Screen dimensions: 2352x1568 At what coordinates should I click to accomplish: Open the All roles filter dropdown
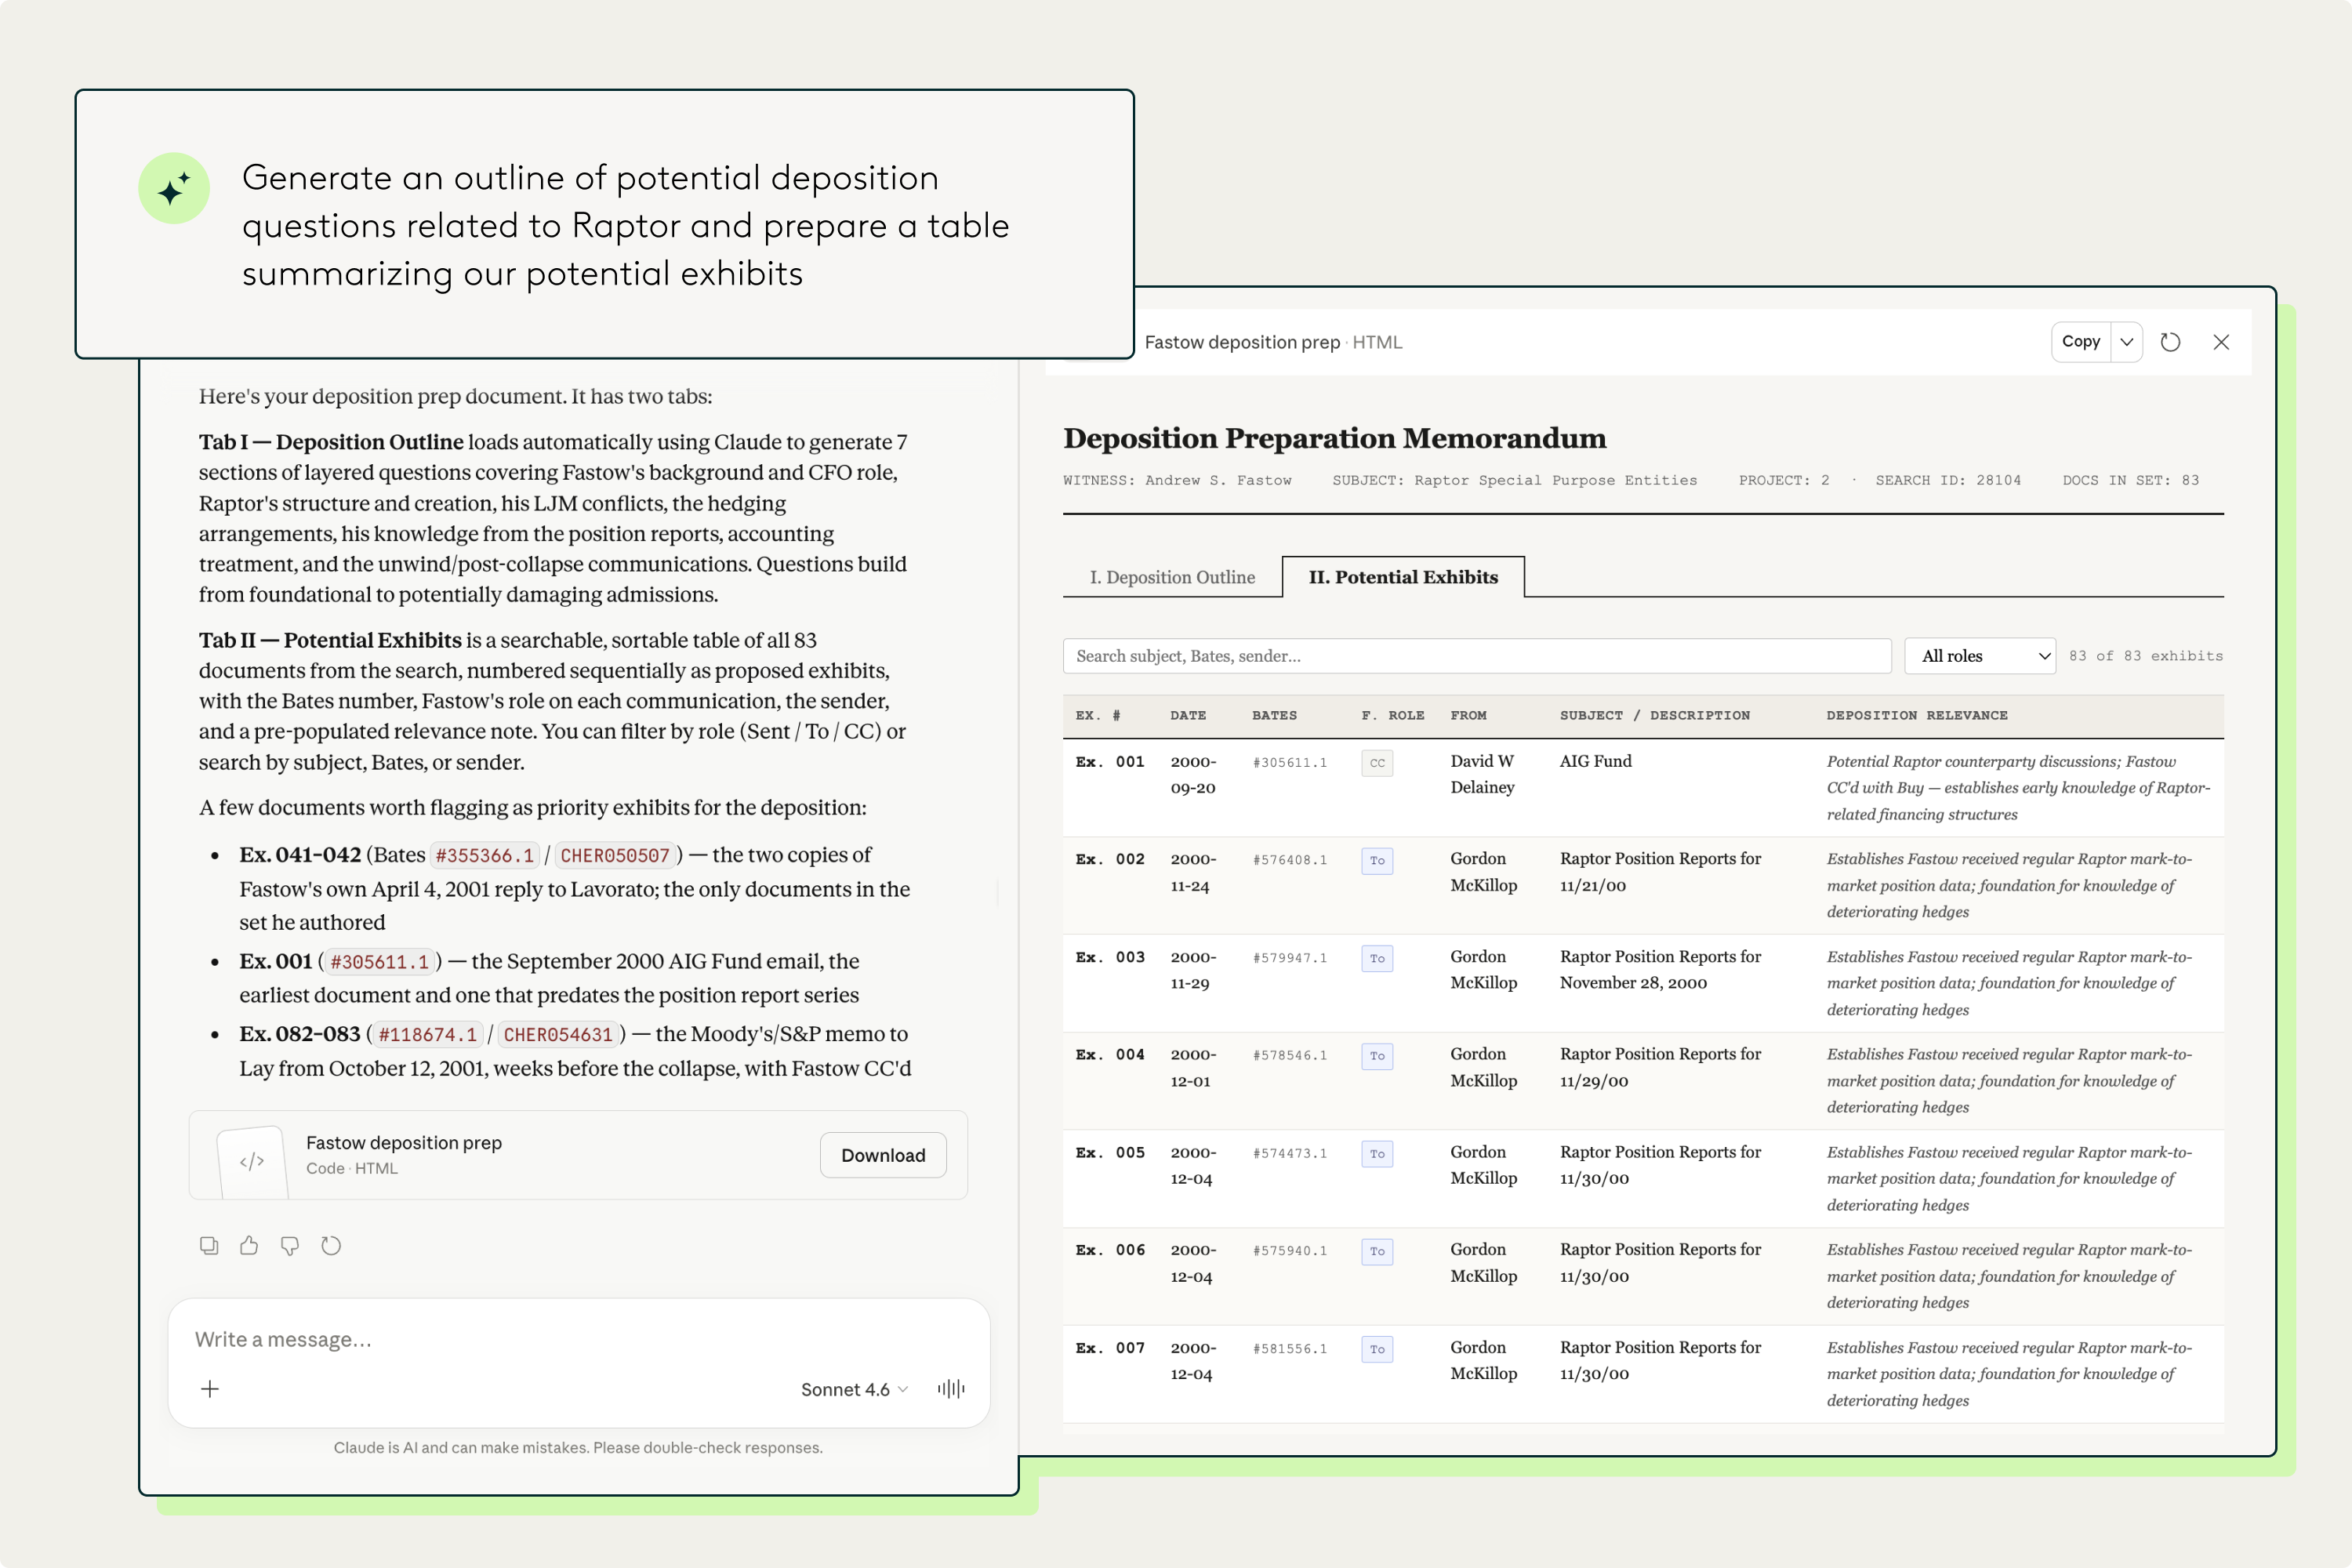(1980, 656)
